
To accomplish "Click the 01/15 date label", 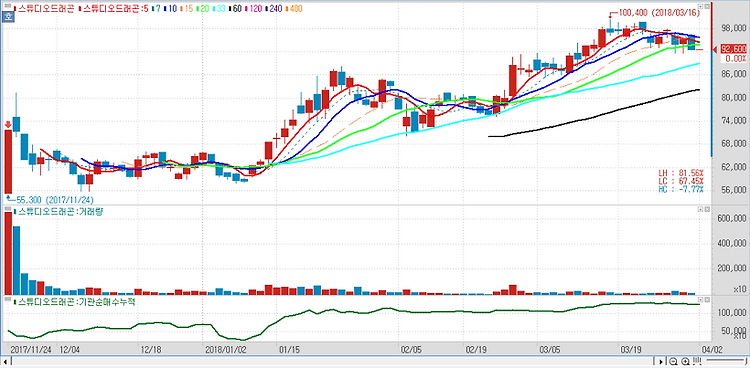I will click(289, 349).
